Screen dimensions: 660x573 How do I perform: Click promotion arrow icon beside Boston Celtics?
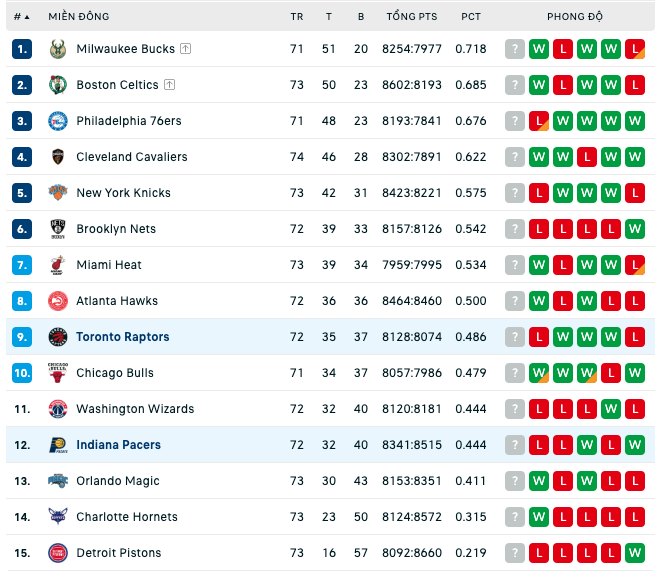(170, 85)
